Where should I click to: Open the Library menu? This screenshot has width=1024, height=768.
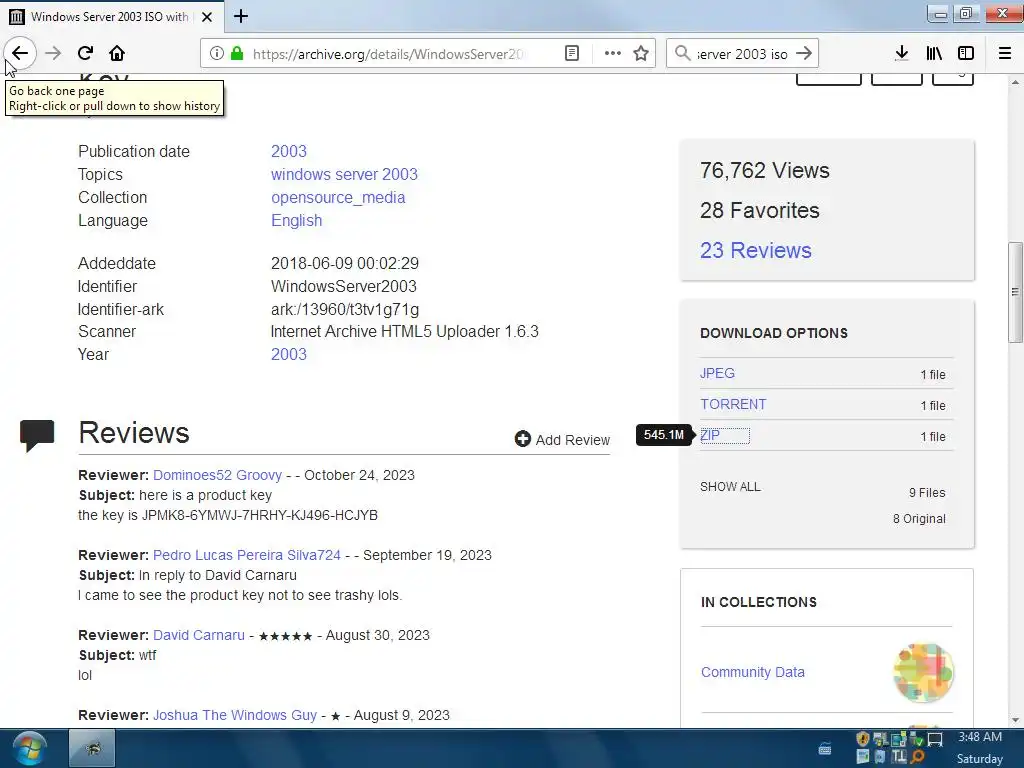(934, 54)
